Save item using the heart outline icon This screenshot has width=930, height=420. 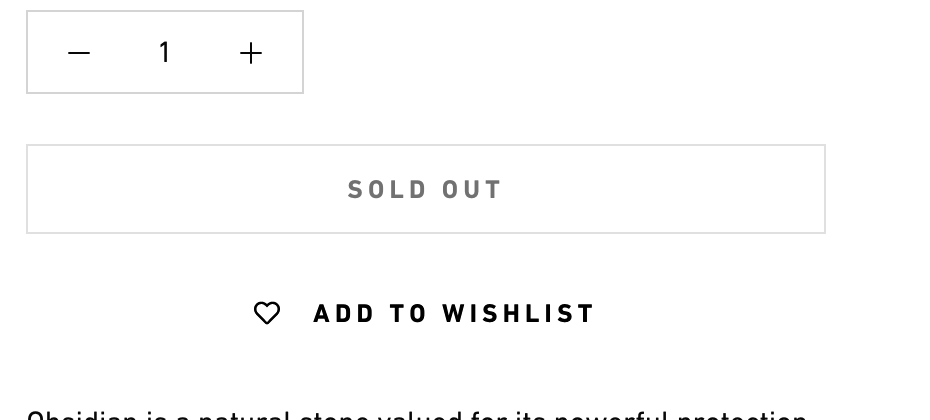pos(267,313)
